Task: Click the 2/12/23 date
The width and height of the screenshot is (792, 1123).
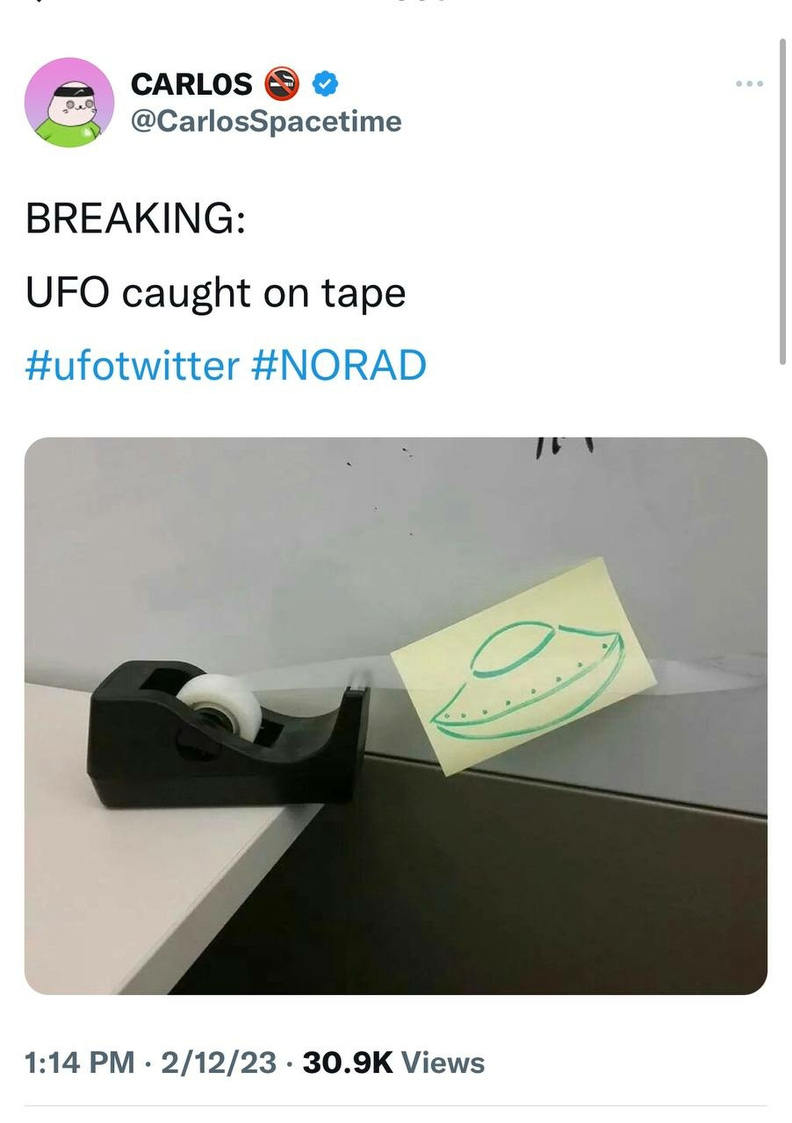Action: [218, 1062]
